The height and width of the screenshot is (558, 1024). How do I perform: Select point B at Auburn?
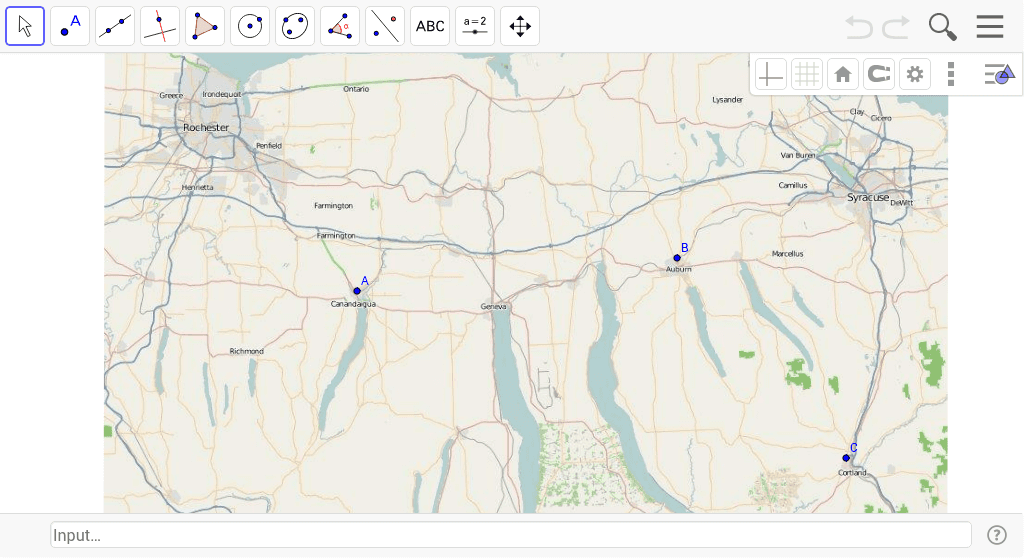pos(677,258)
